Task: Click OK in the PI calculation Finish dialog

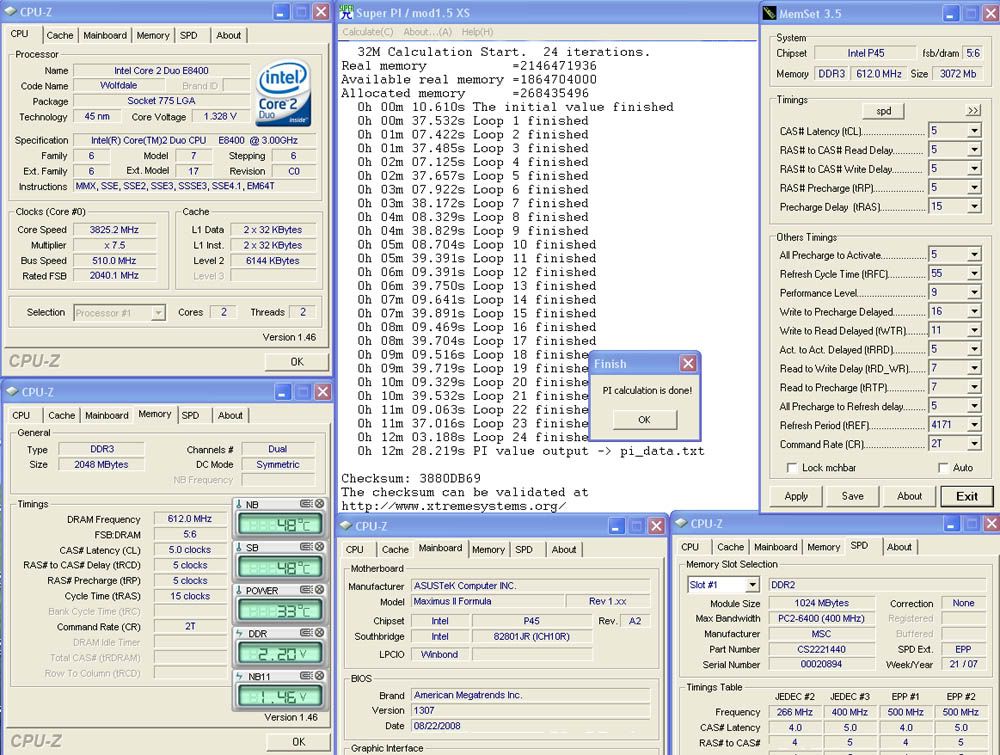Action: (644, 420)
